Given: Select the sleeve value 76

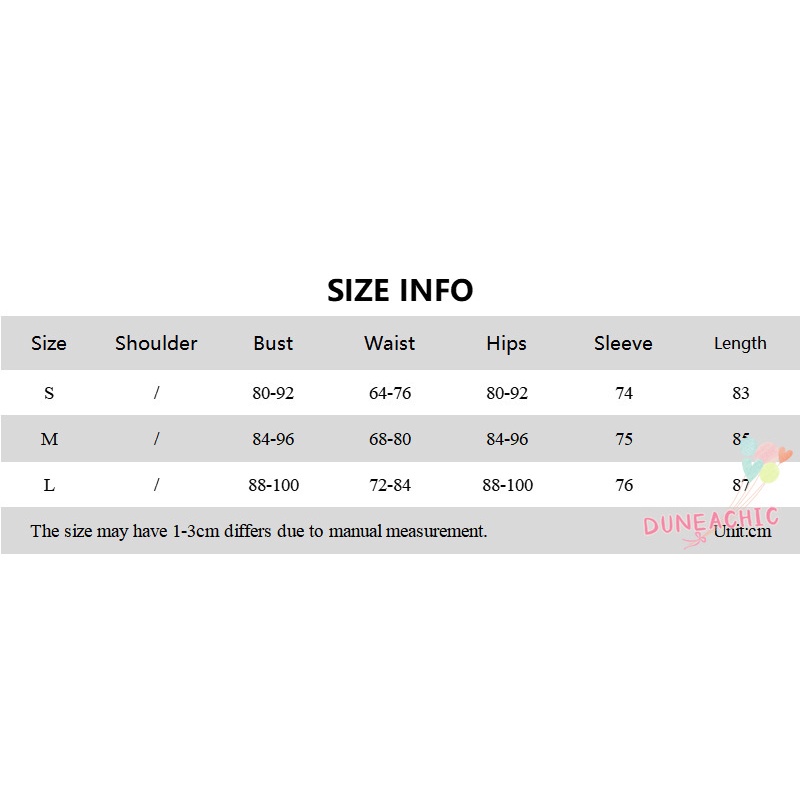Looking at the screenshot, I should (624, 485).
